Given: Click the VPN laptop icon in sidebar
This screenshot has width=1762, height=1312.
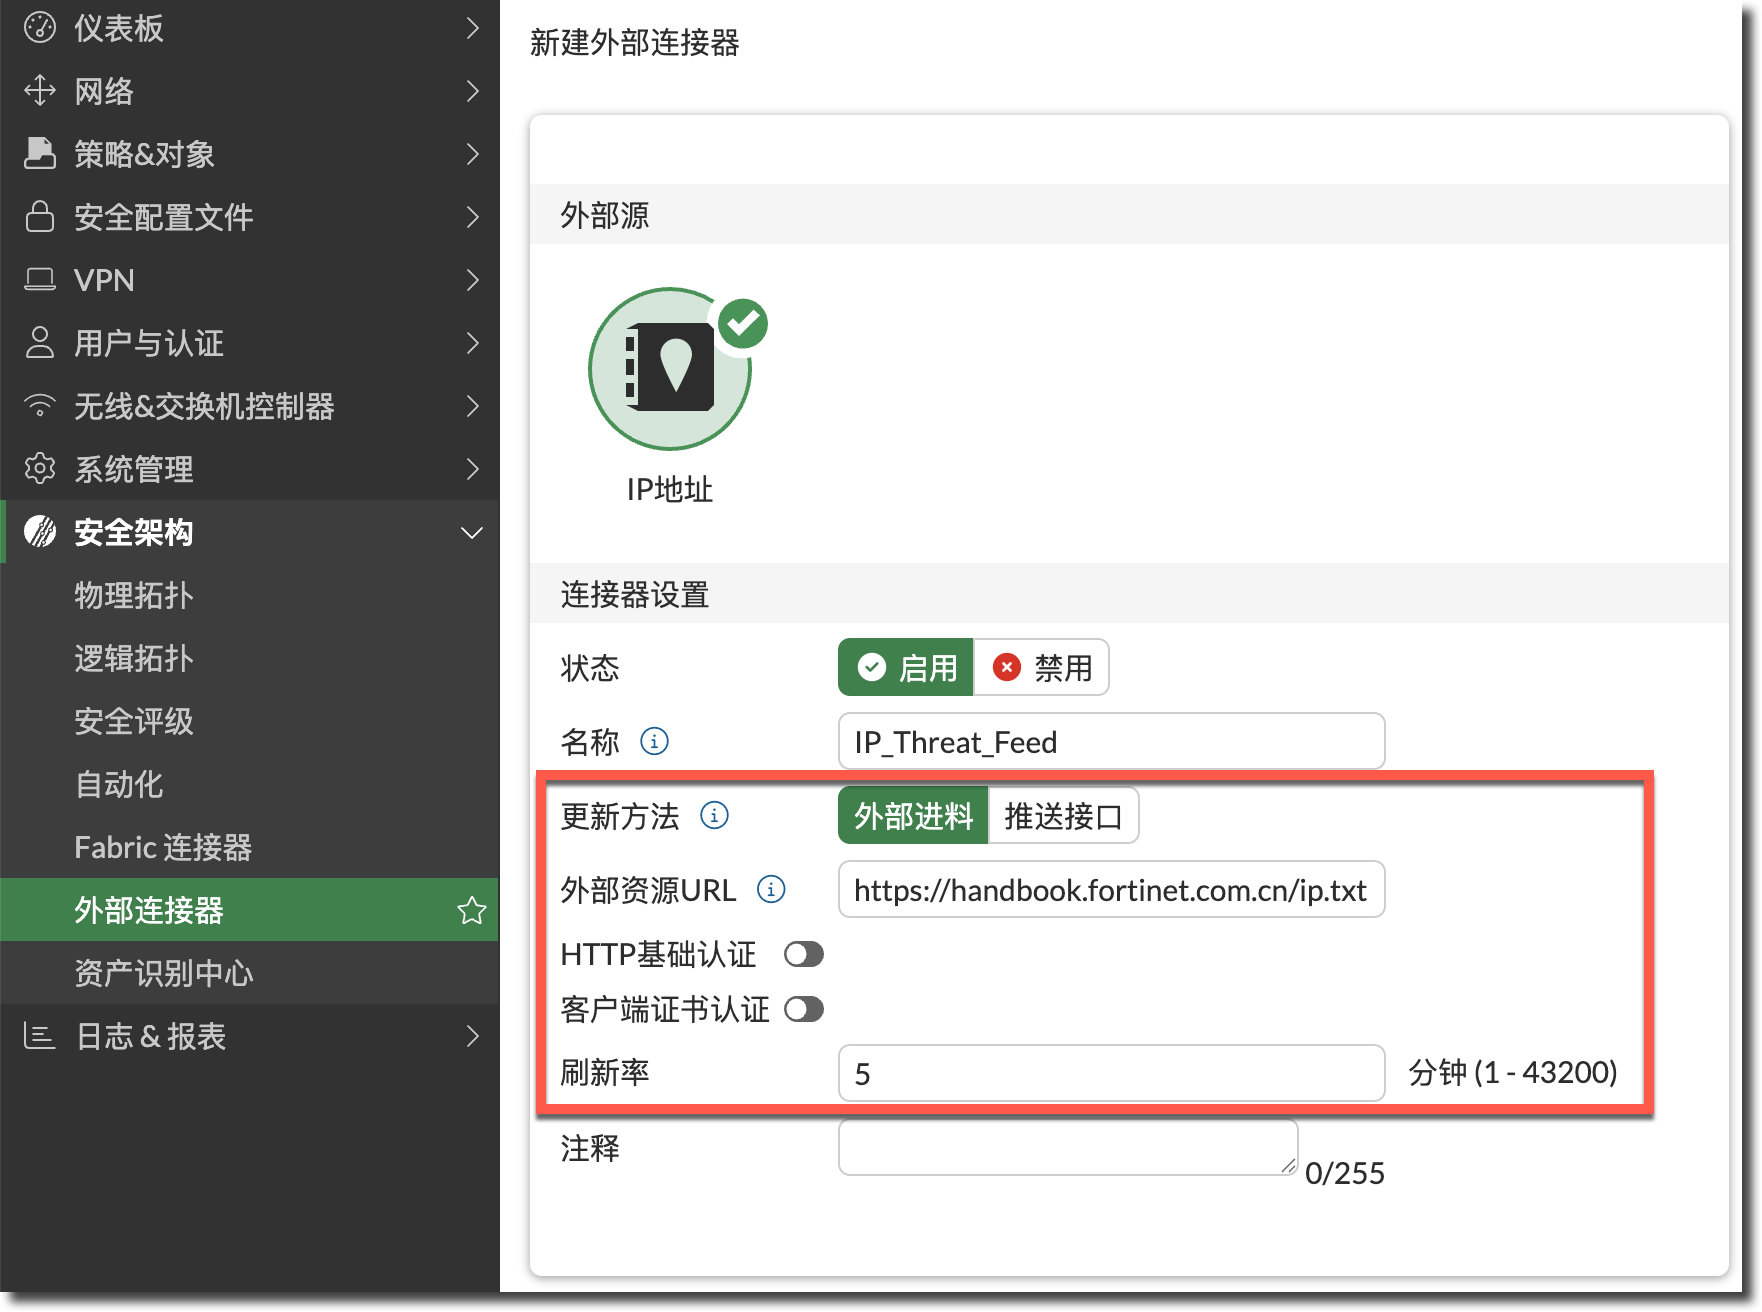Looking at the screenshot, I should click(x=40, y=279).
